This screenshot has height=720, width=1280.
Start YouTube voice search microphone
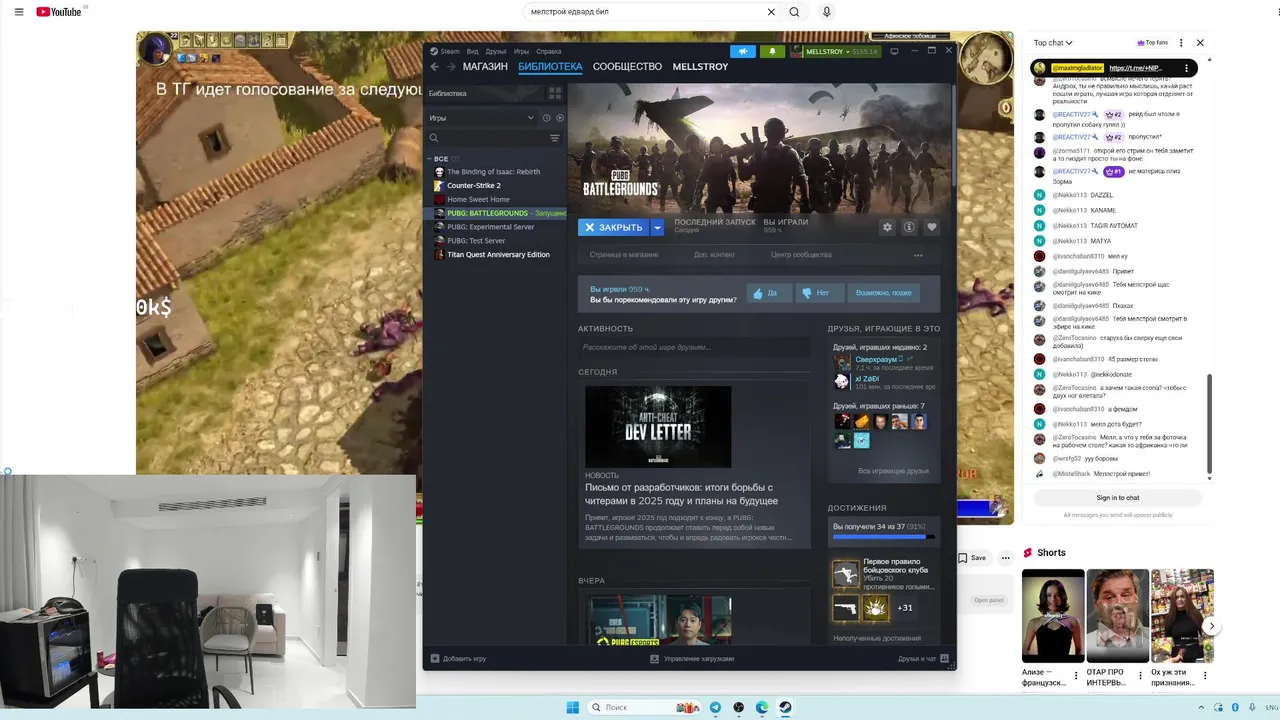tap(826, 12)
